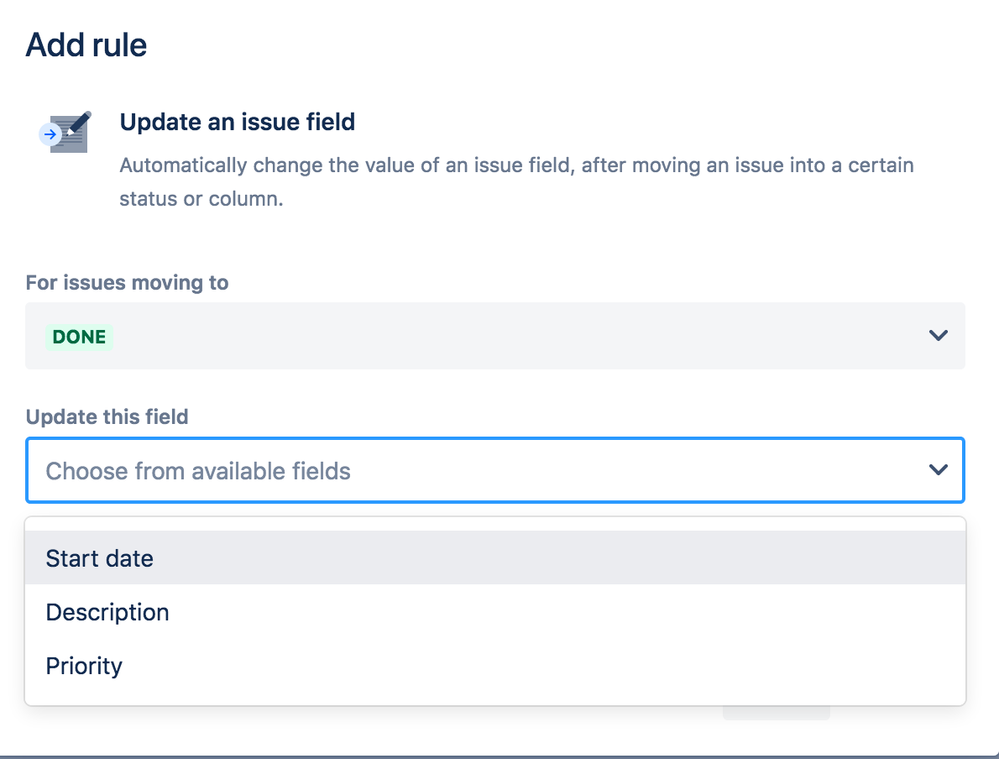Click the Automatically change the value description line
This screenshot has width=999, height=759.
click(x=516, y=165)
